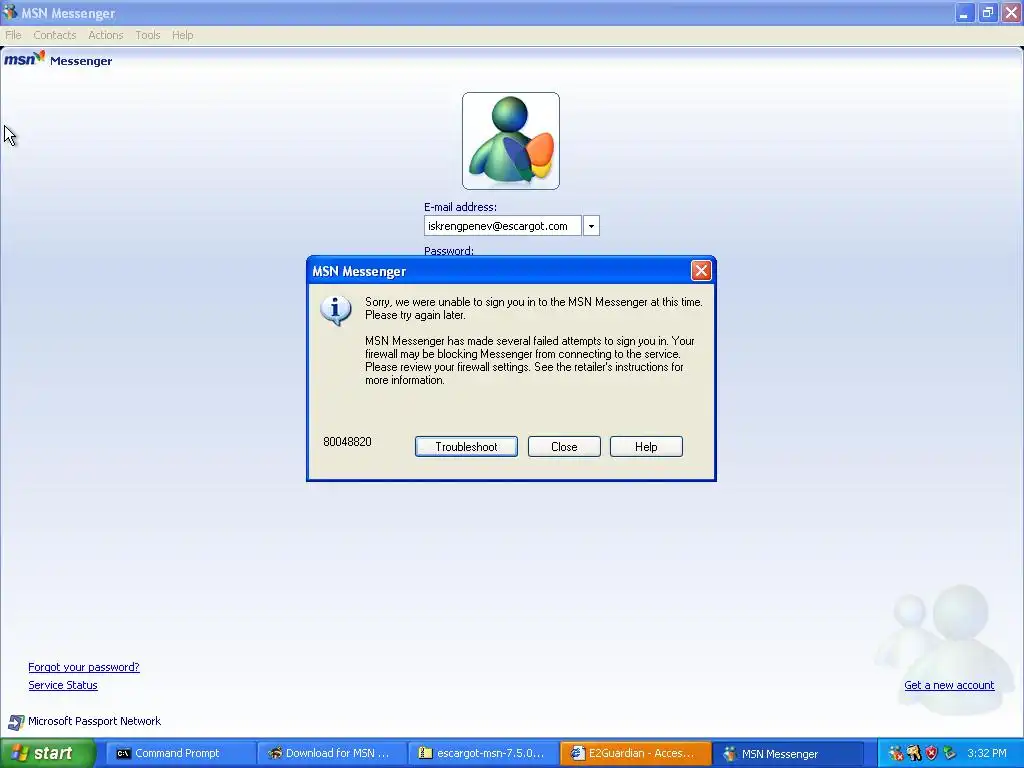Viewport: 1024px width, 768px height.
Task: Open the Service Status link
Action: click(63, 685)
